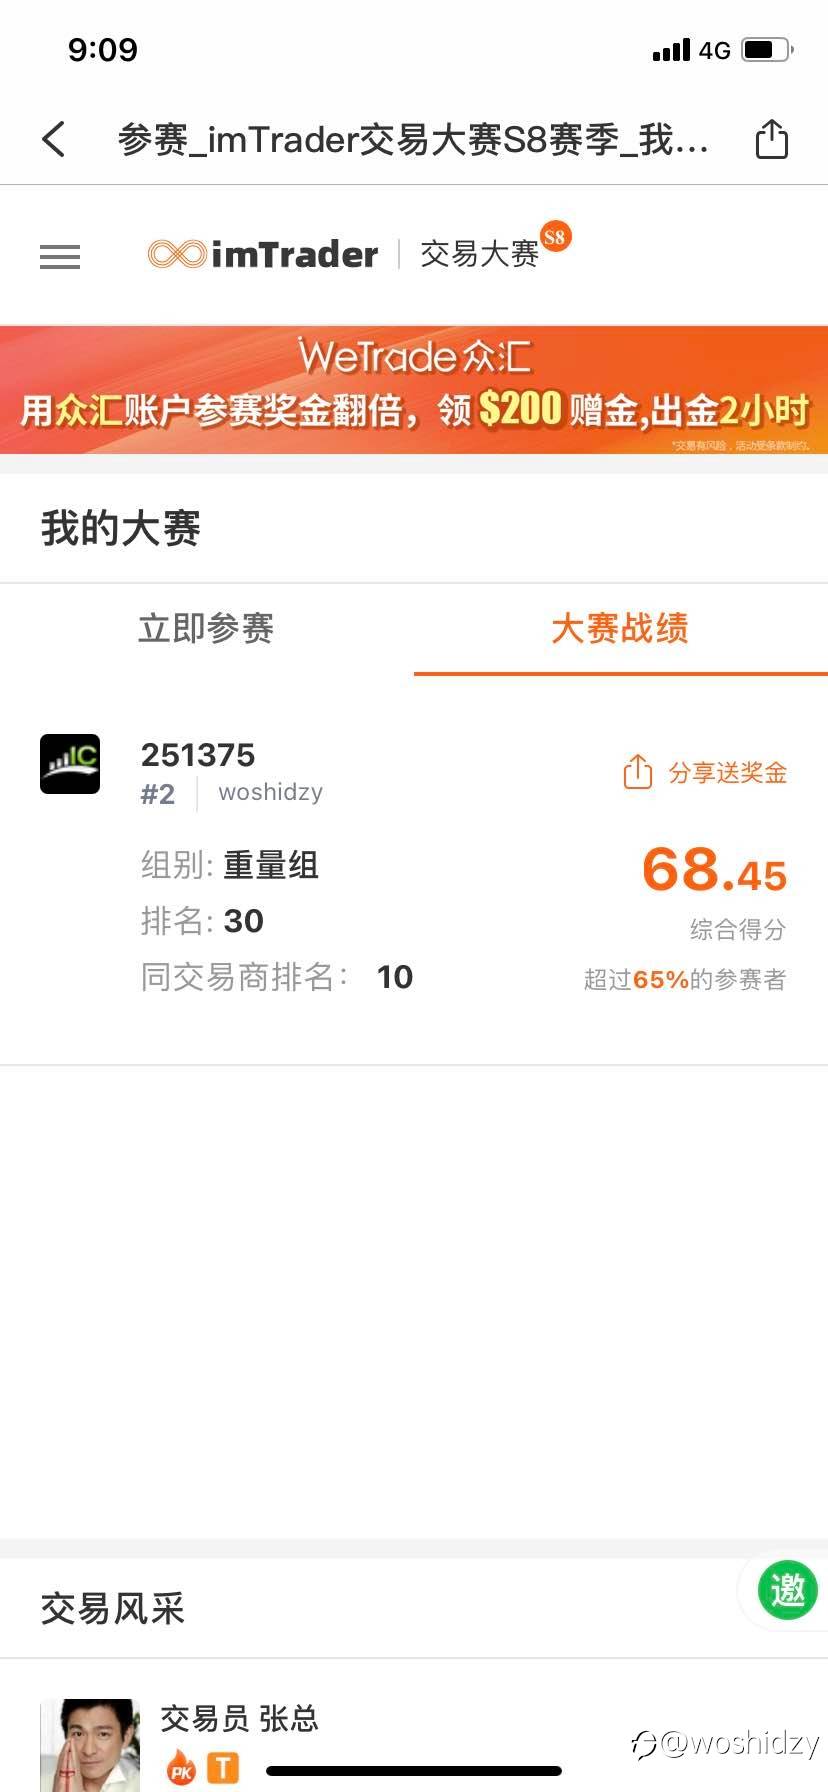The width and height of the screenshot is (828, 1792).
Task: Tap the PK flame badge
Action: coord(181,1768)
